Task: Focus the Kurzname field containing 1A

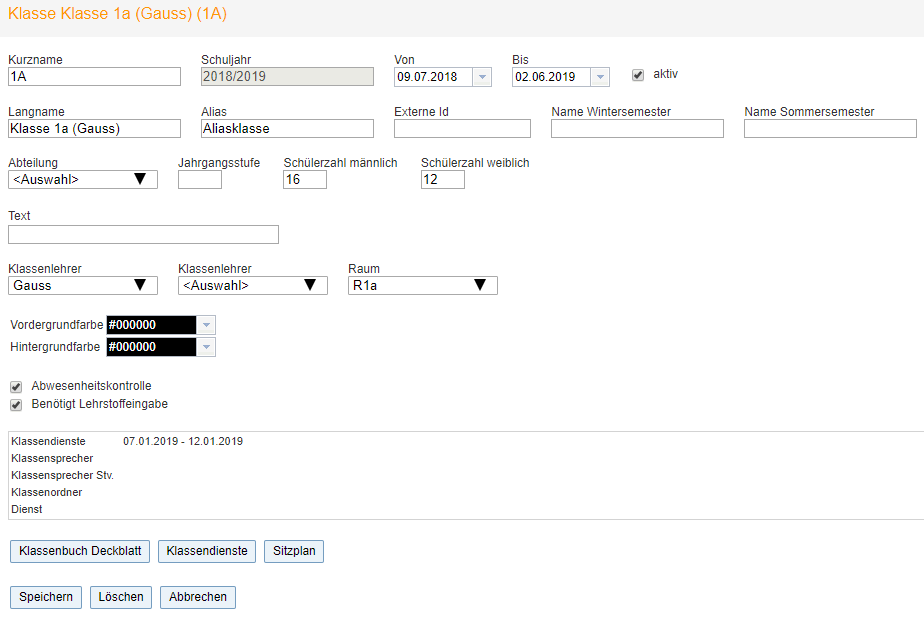Action: pos(94,77)
